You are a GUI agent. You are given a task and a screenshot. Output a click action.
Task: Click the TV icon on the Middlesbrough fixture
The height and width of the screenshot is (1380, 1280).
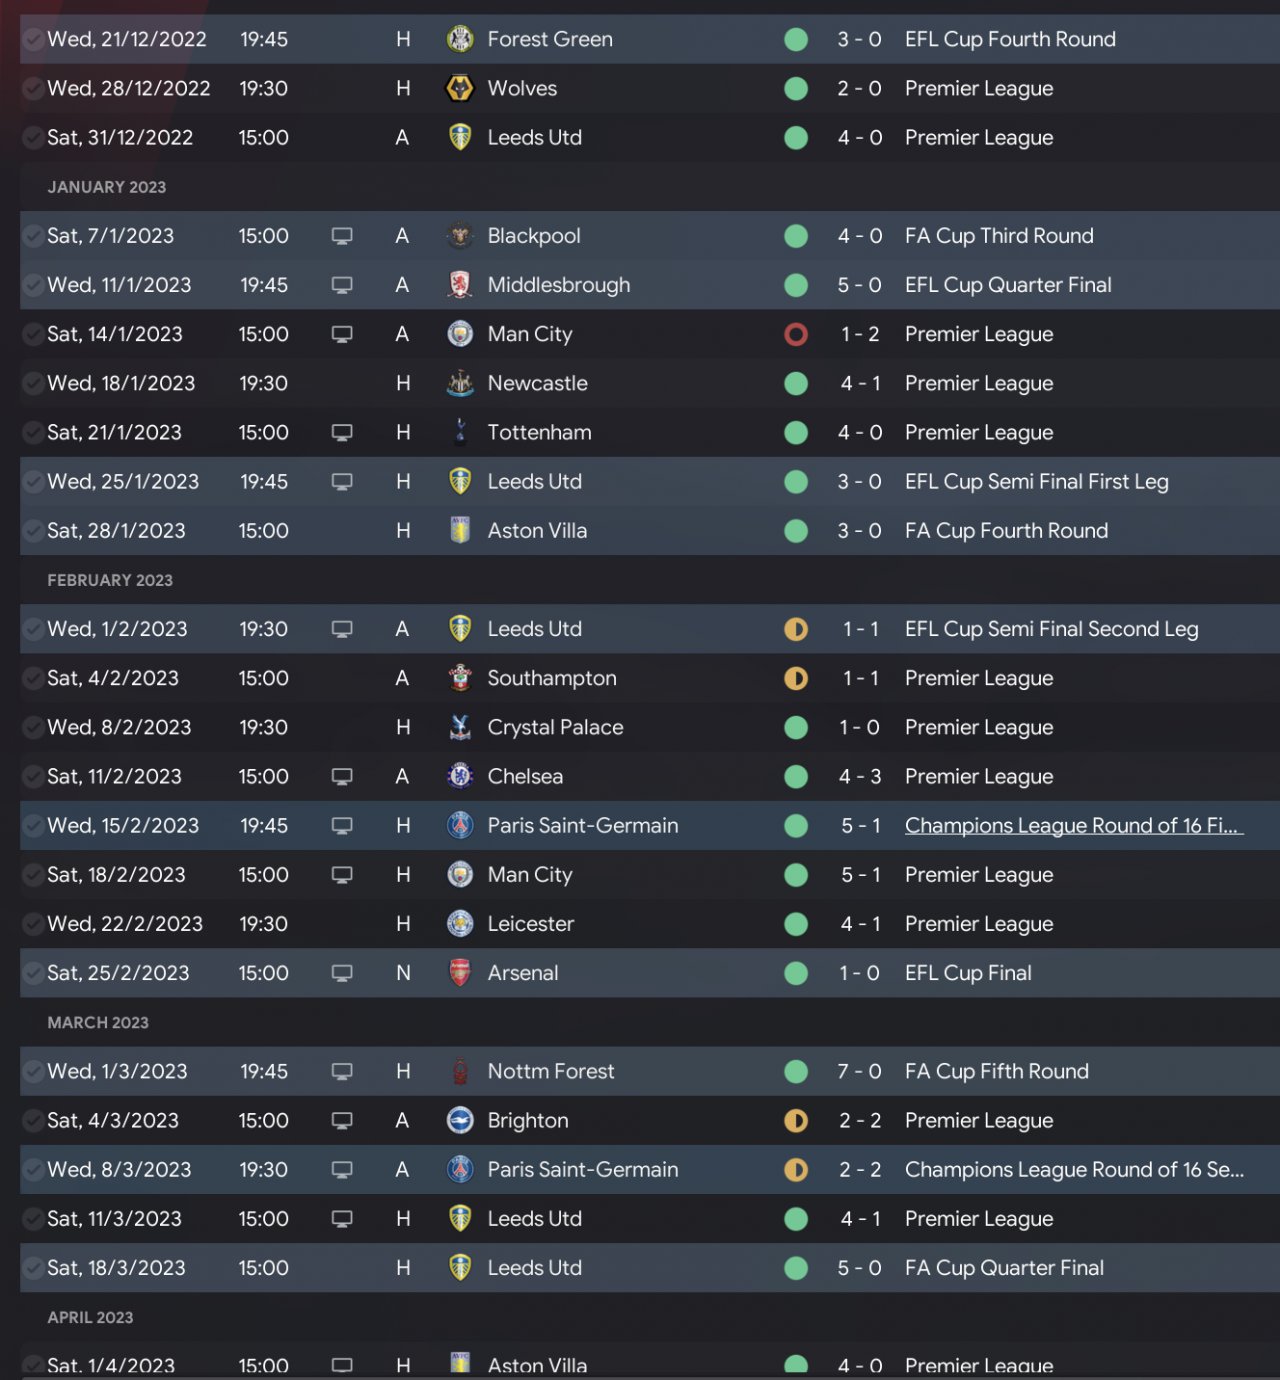342,285
